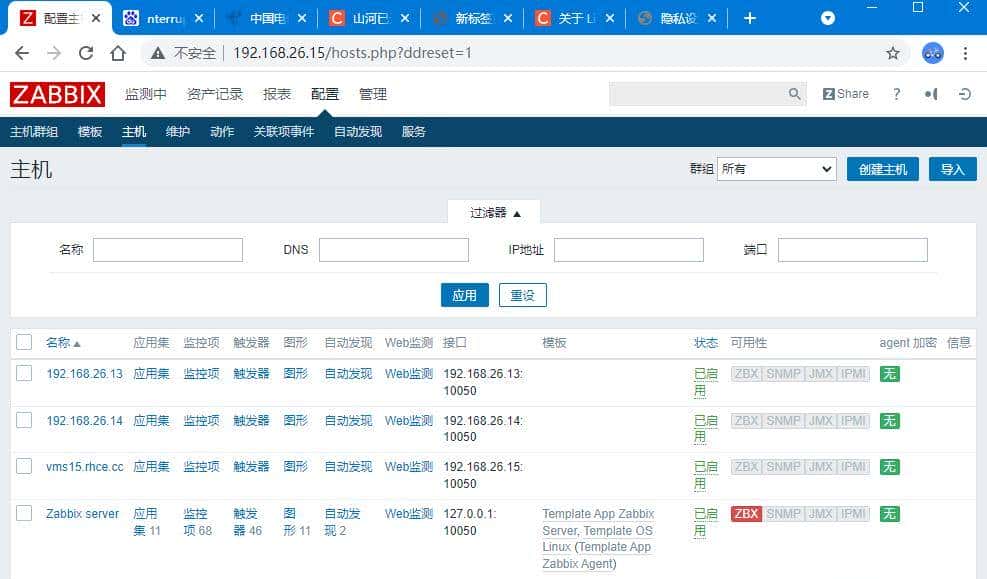
Task: Click the 已启用 status for vms15.rhce.cc
Action: pos(704,475)
